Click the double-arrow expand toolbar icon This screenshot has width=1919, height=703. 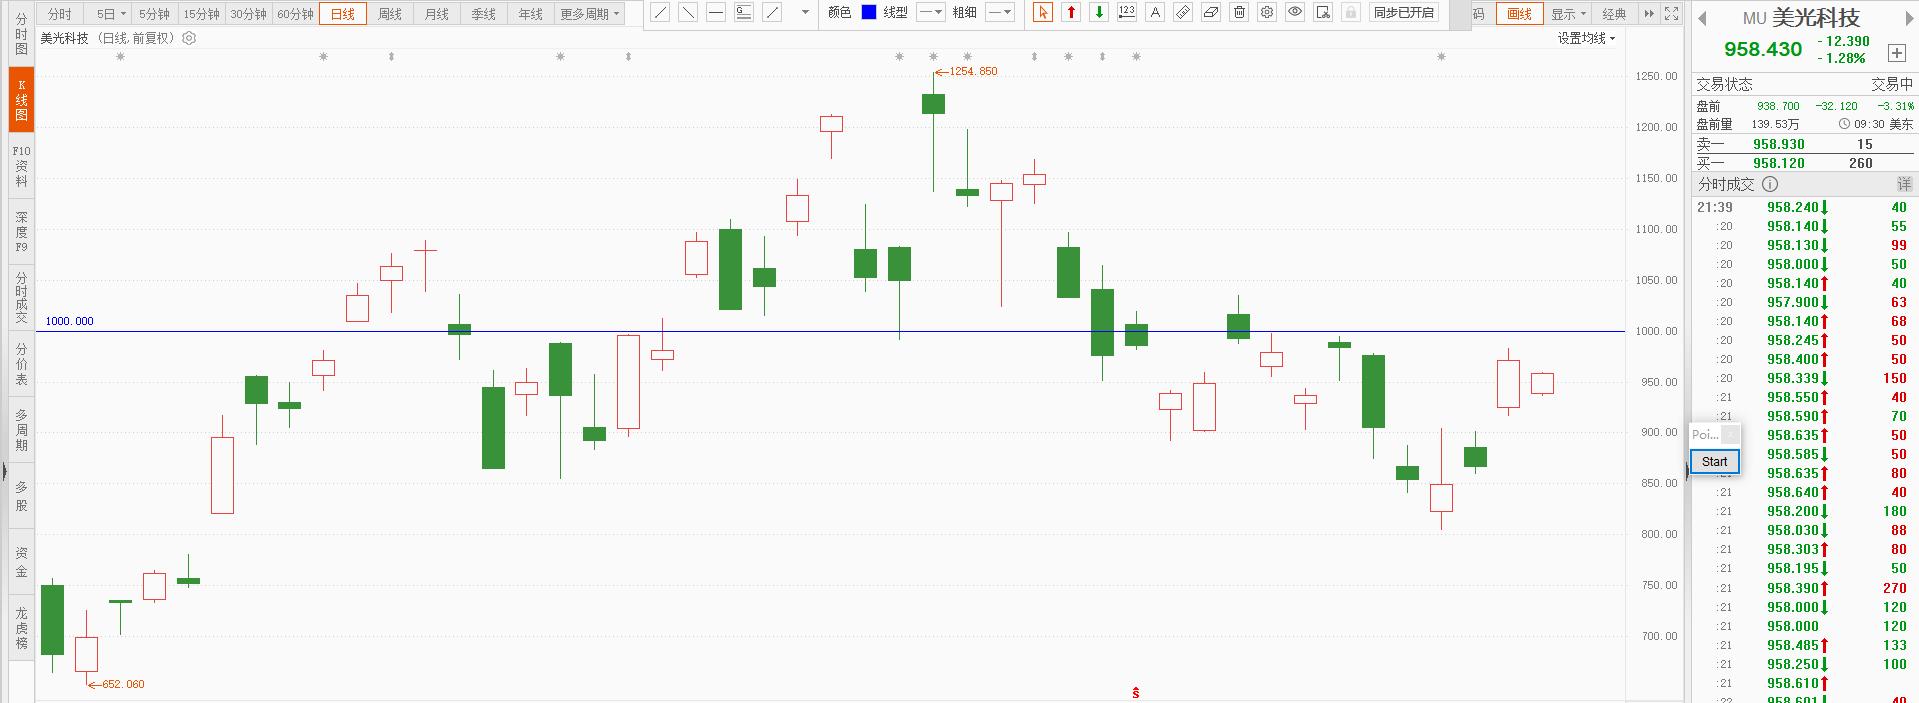(1649, 13)
